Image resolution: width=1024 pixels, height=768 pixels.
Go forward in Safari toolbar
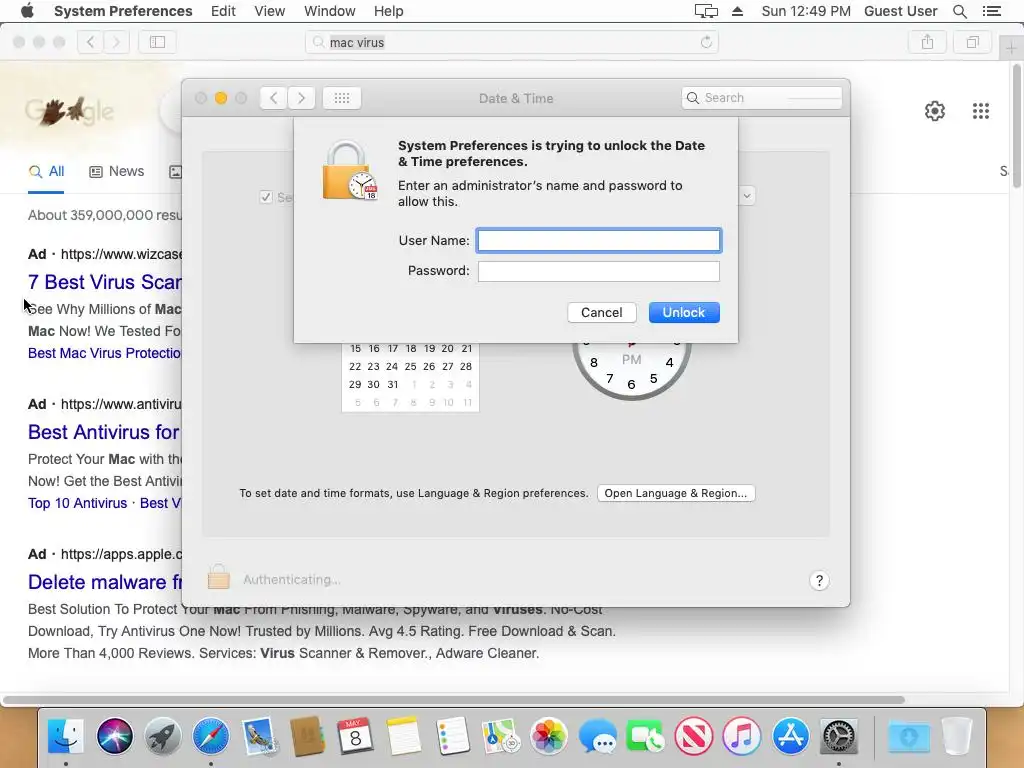click(x=116, y=42)
